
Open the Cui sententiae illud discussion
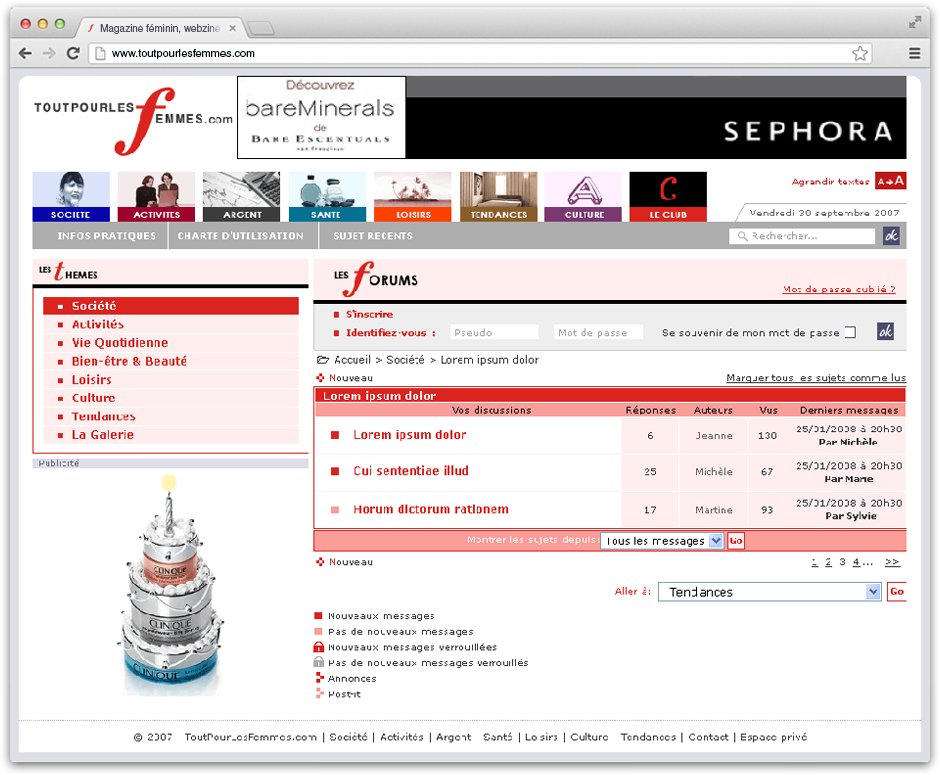(x=410, y=471)
